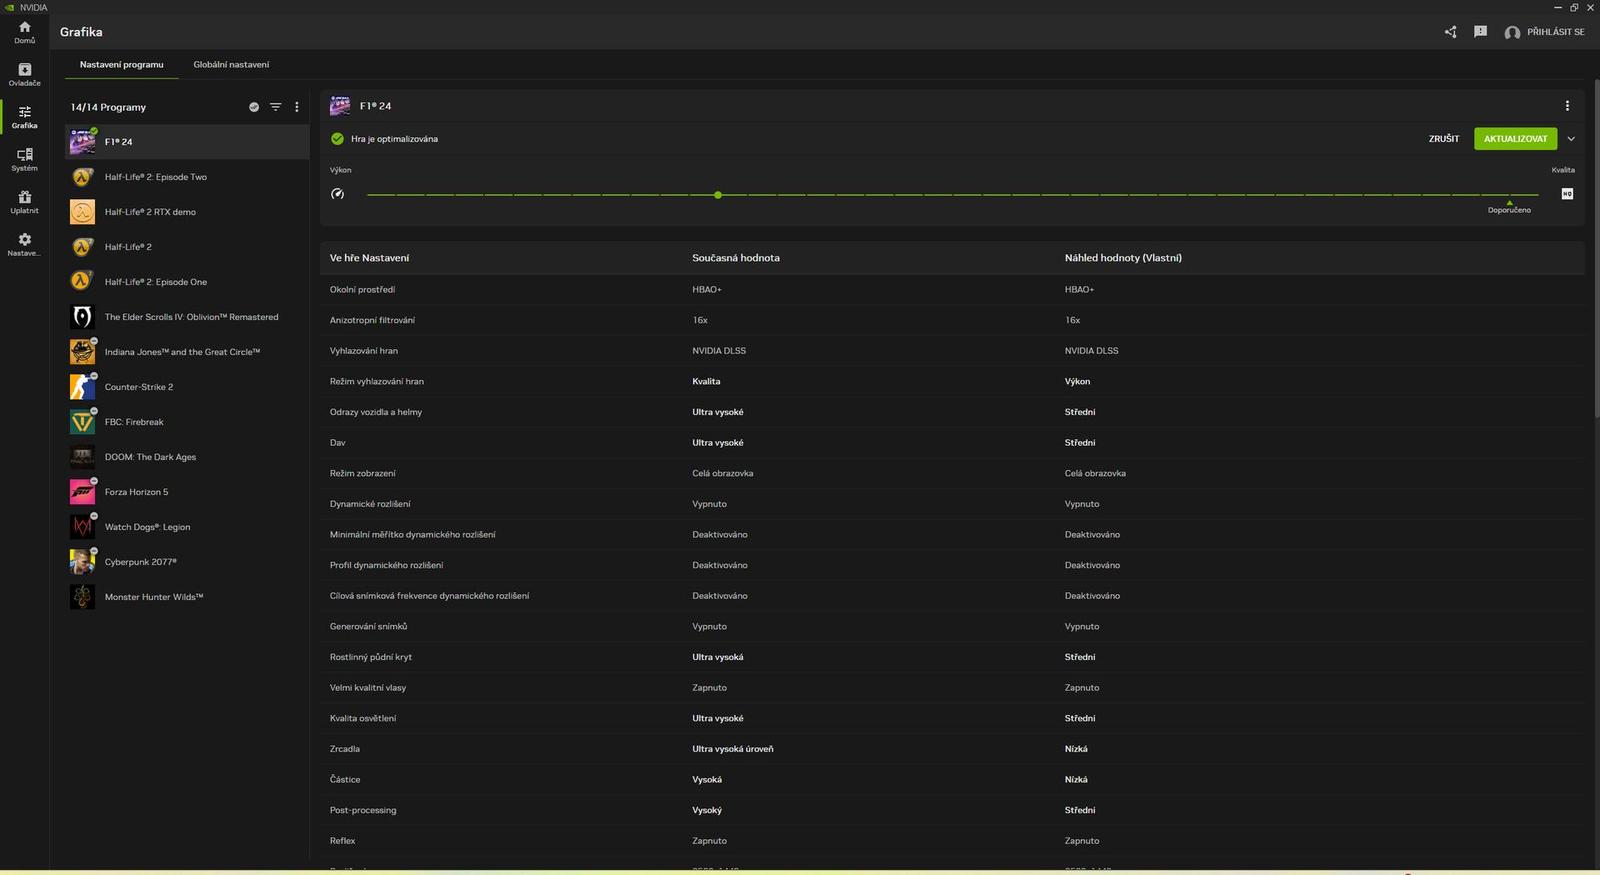Click the Současná hodnota column header
Image resolution: width=1600 pixels, height=875 pixels.
tap(736, 258)
